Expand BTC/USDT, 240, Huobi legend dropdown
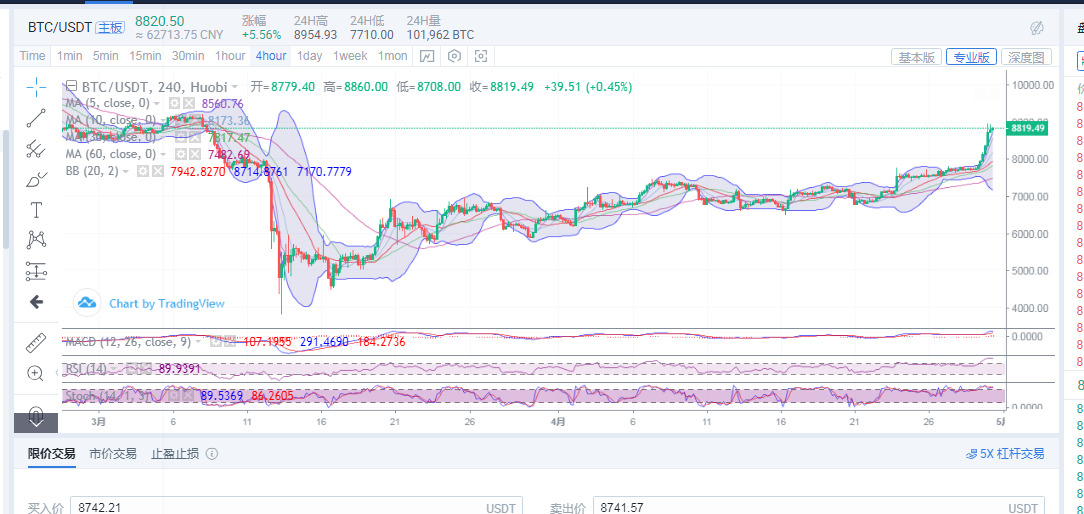The width and height of the screenshot is (1084, 514). click(235, 87)
